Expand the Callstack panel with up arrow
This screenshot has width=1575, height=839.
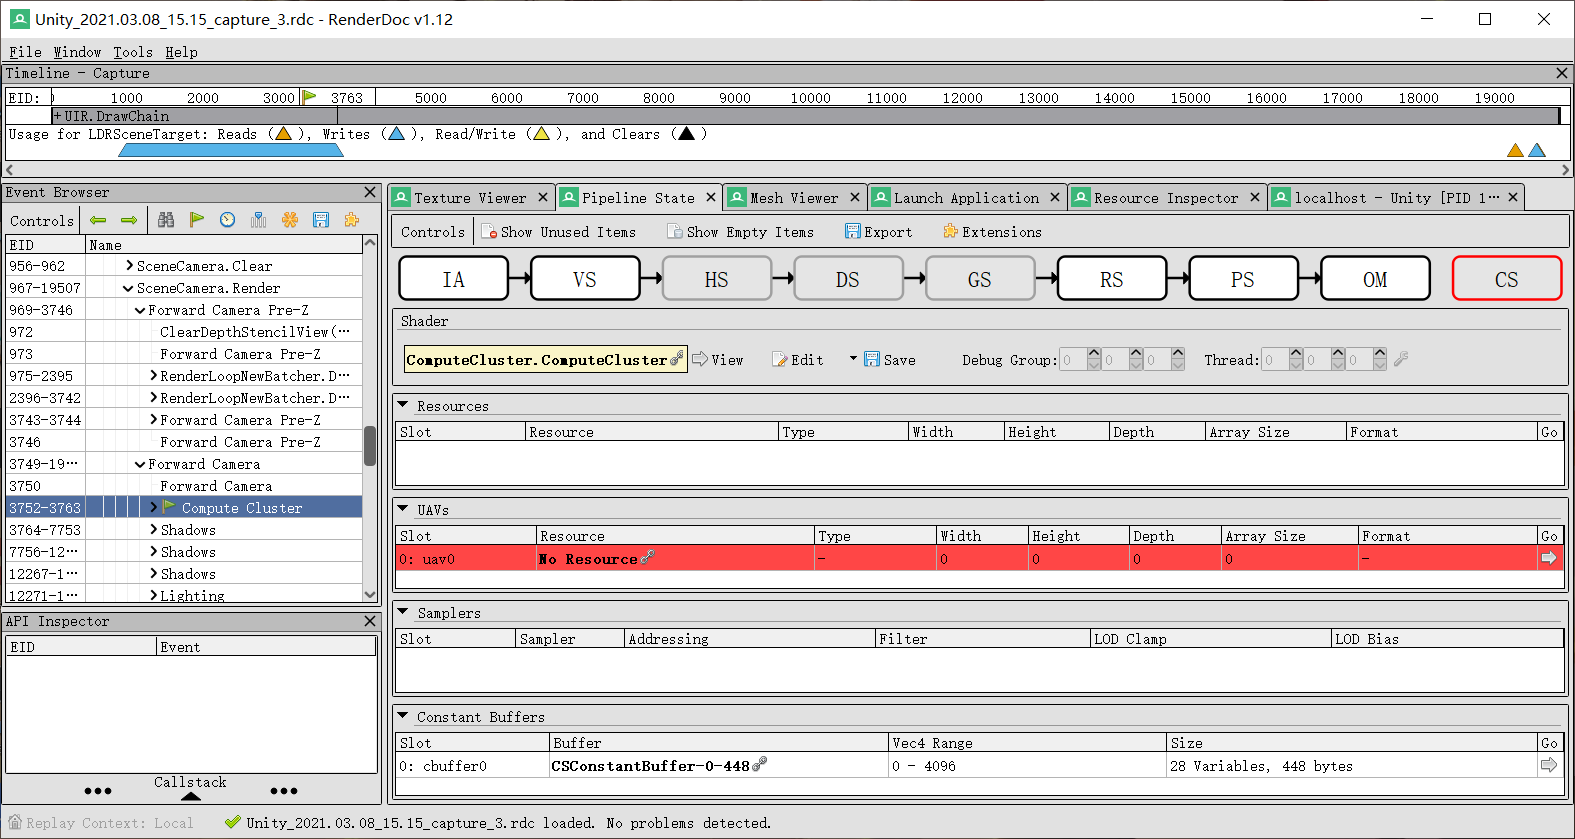pos(191,797)
